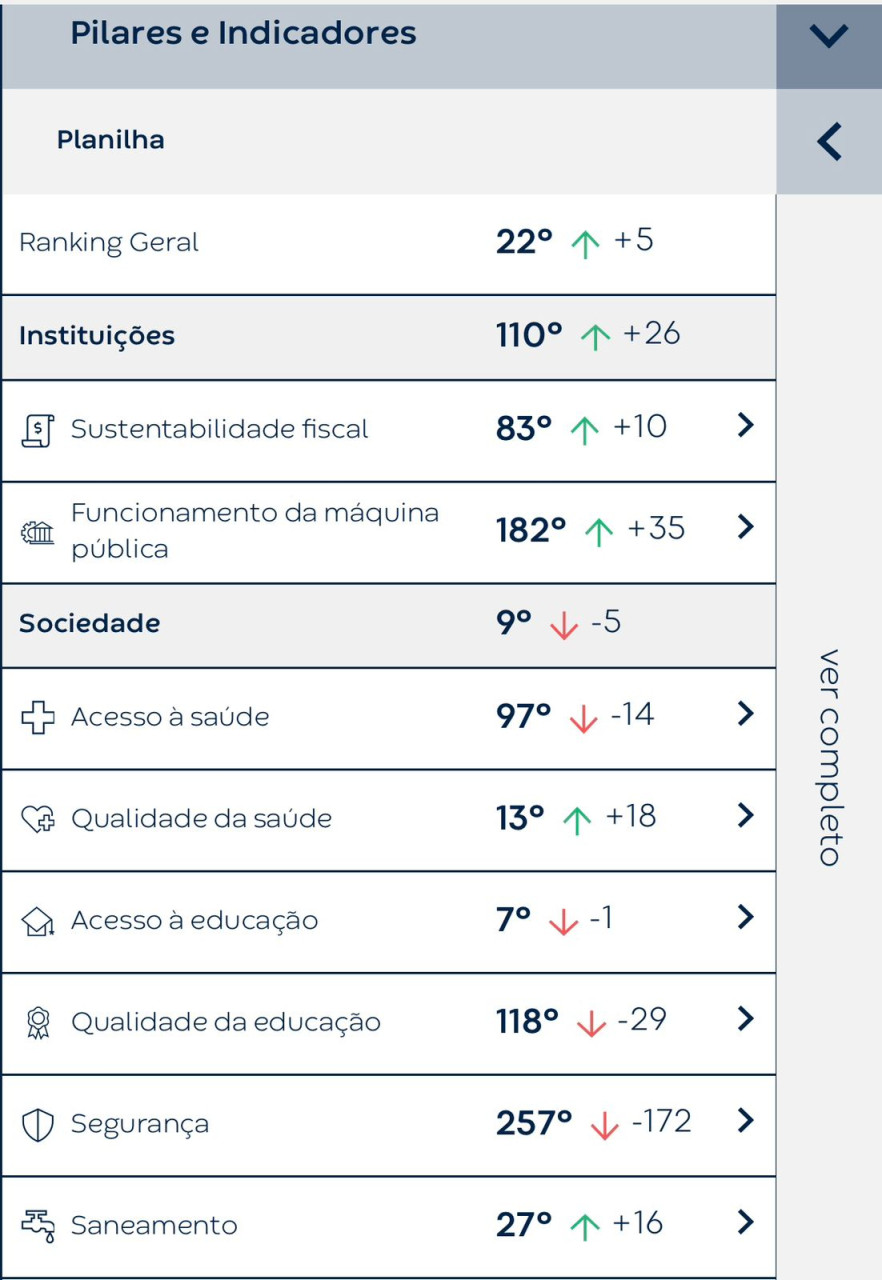
Task: Click the Saneamento faucet icon
Action: [x=38, y=1225]
